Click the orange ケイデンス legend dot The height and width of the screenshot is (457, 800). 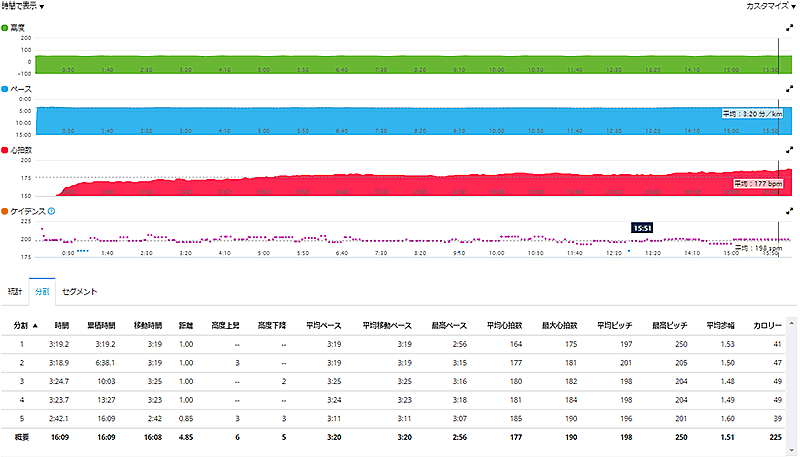[5, 211]
